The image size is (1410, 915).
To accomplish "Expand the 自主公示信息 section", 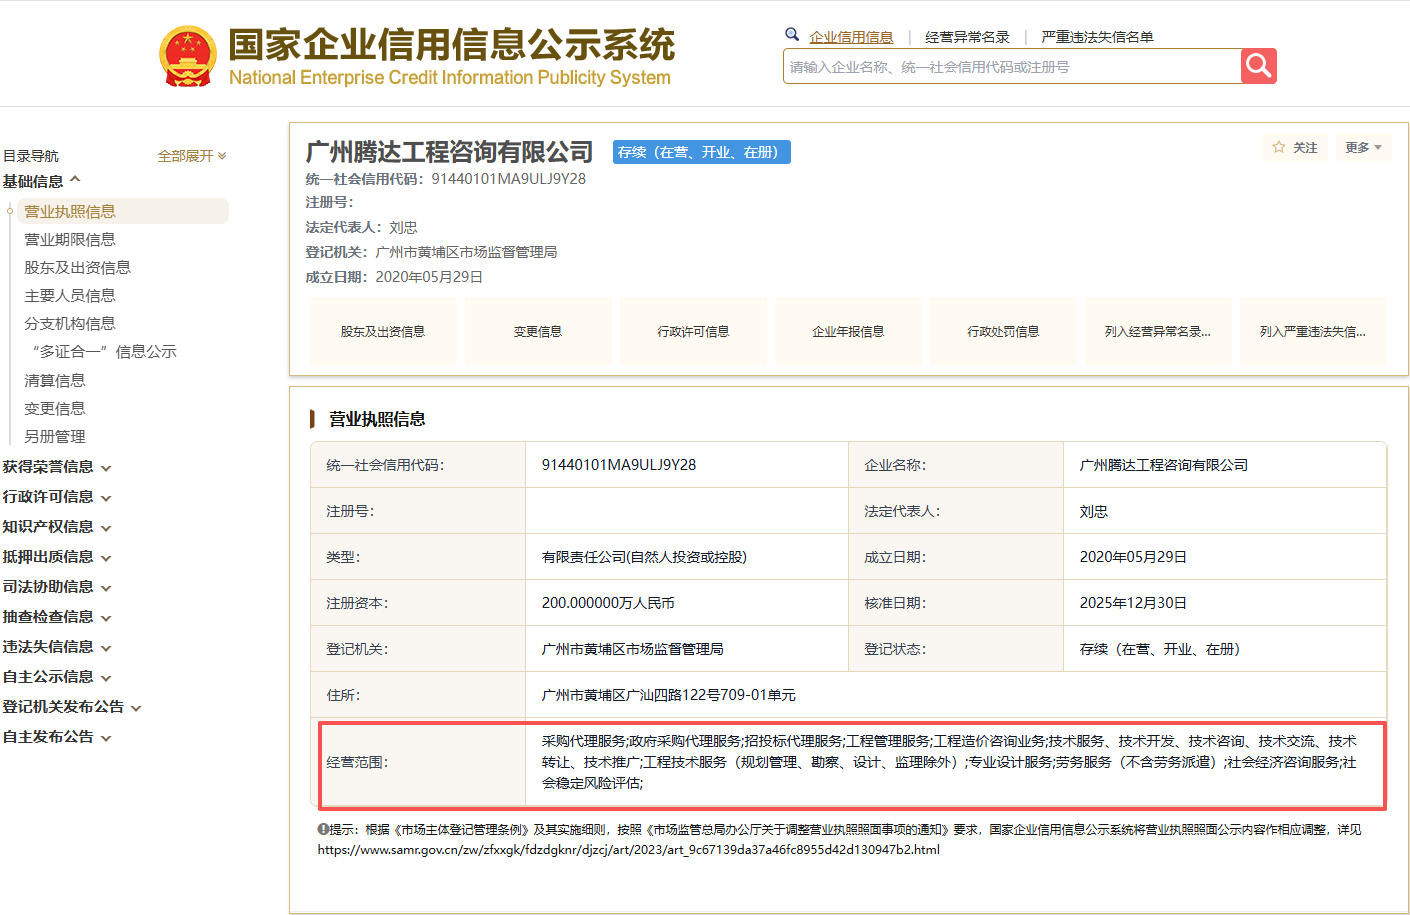I will click(57, 677).
